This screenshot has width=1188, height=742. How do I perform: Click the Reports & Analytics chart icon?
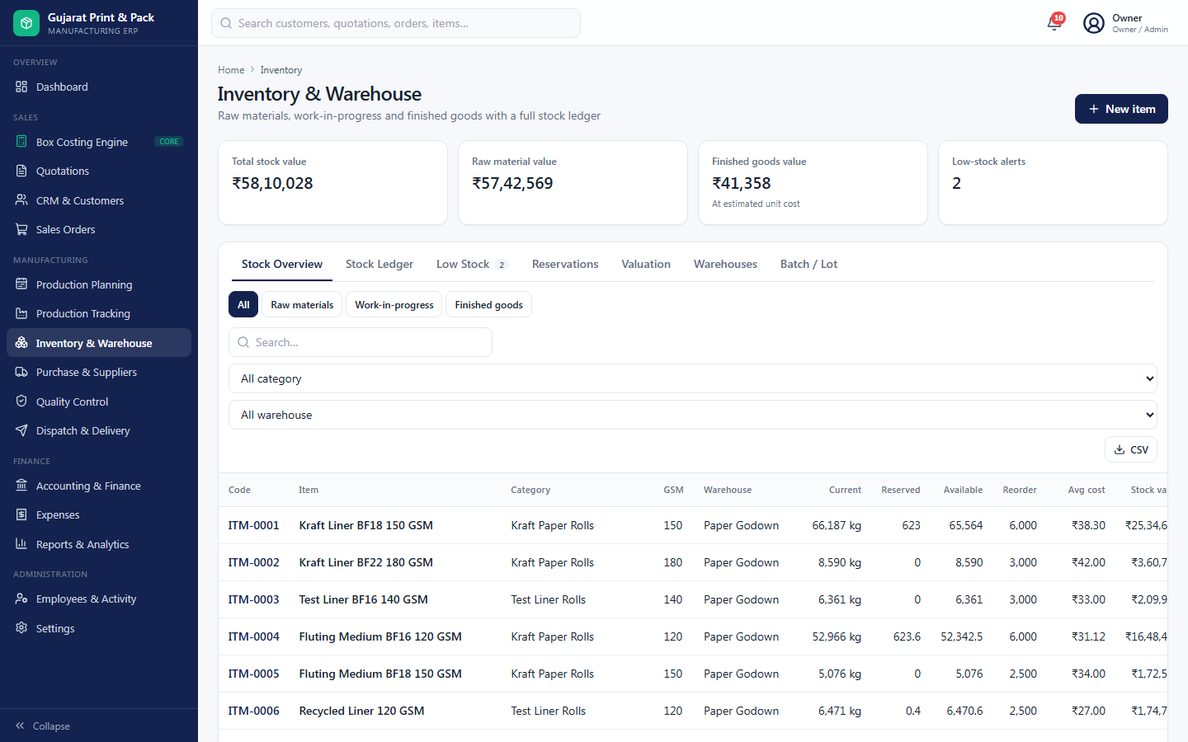coord(21,544)
